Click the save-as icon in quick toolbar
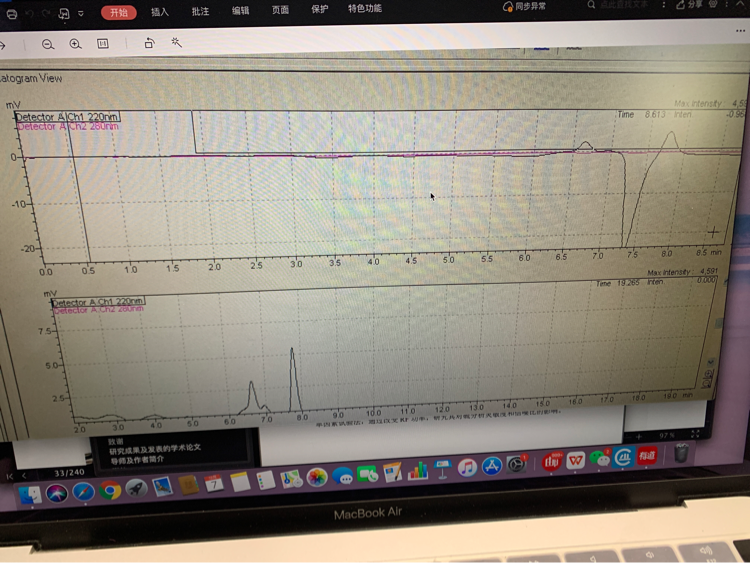Screen dimensions: 750x563 tap(64, 14)
